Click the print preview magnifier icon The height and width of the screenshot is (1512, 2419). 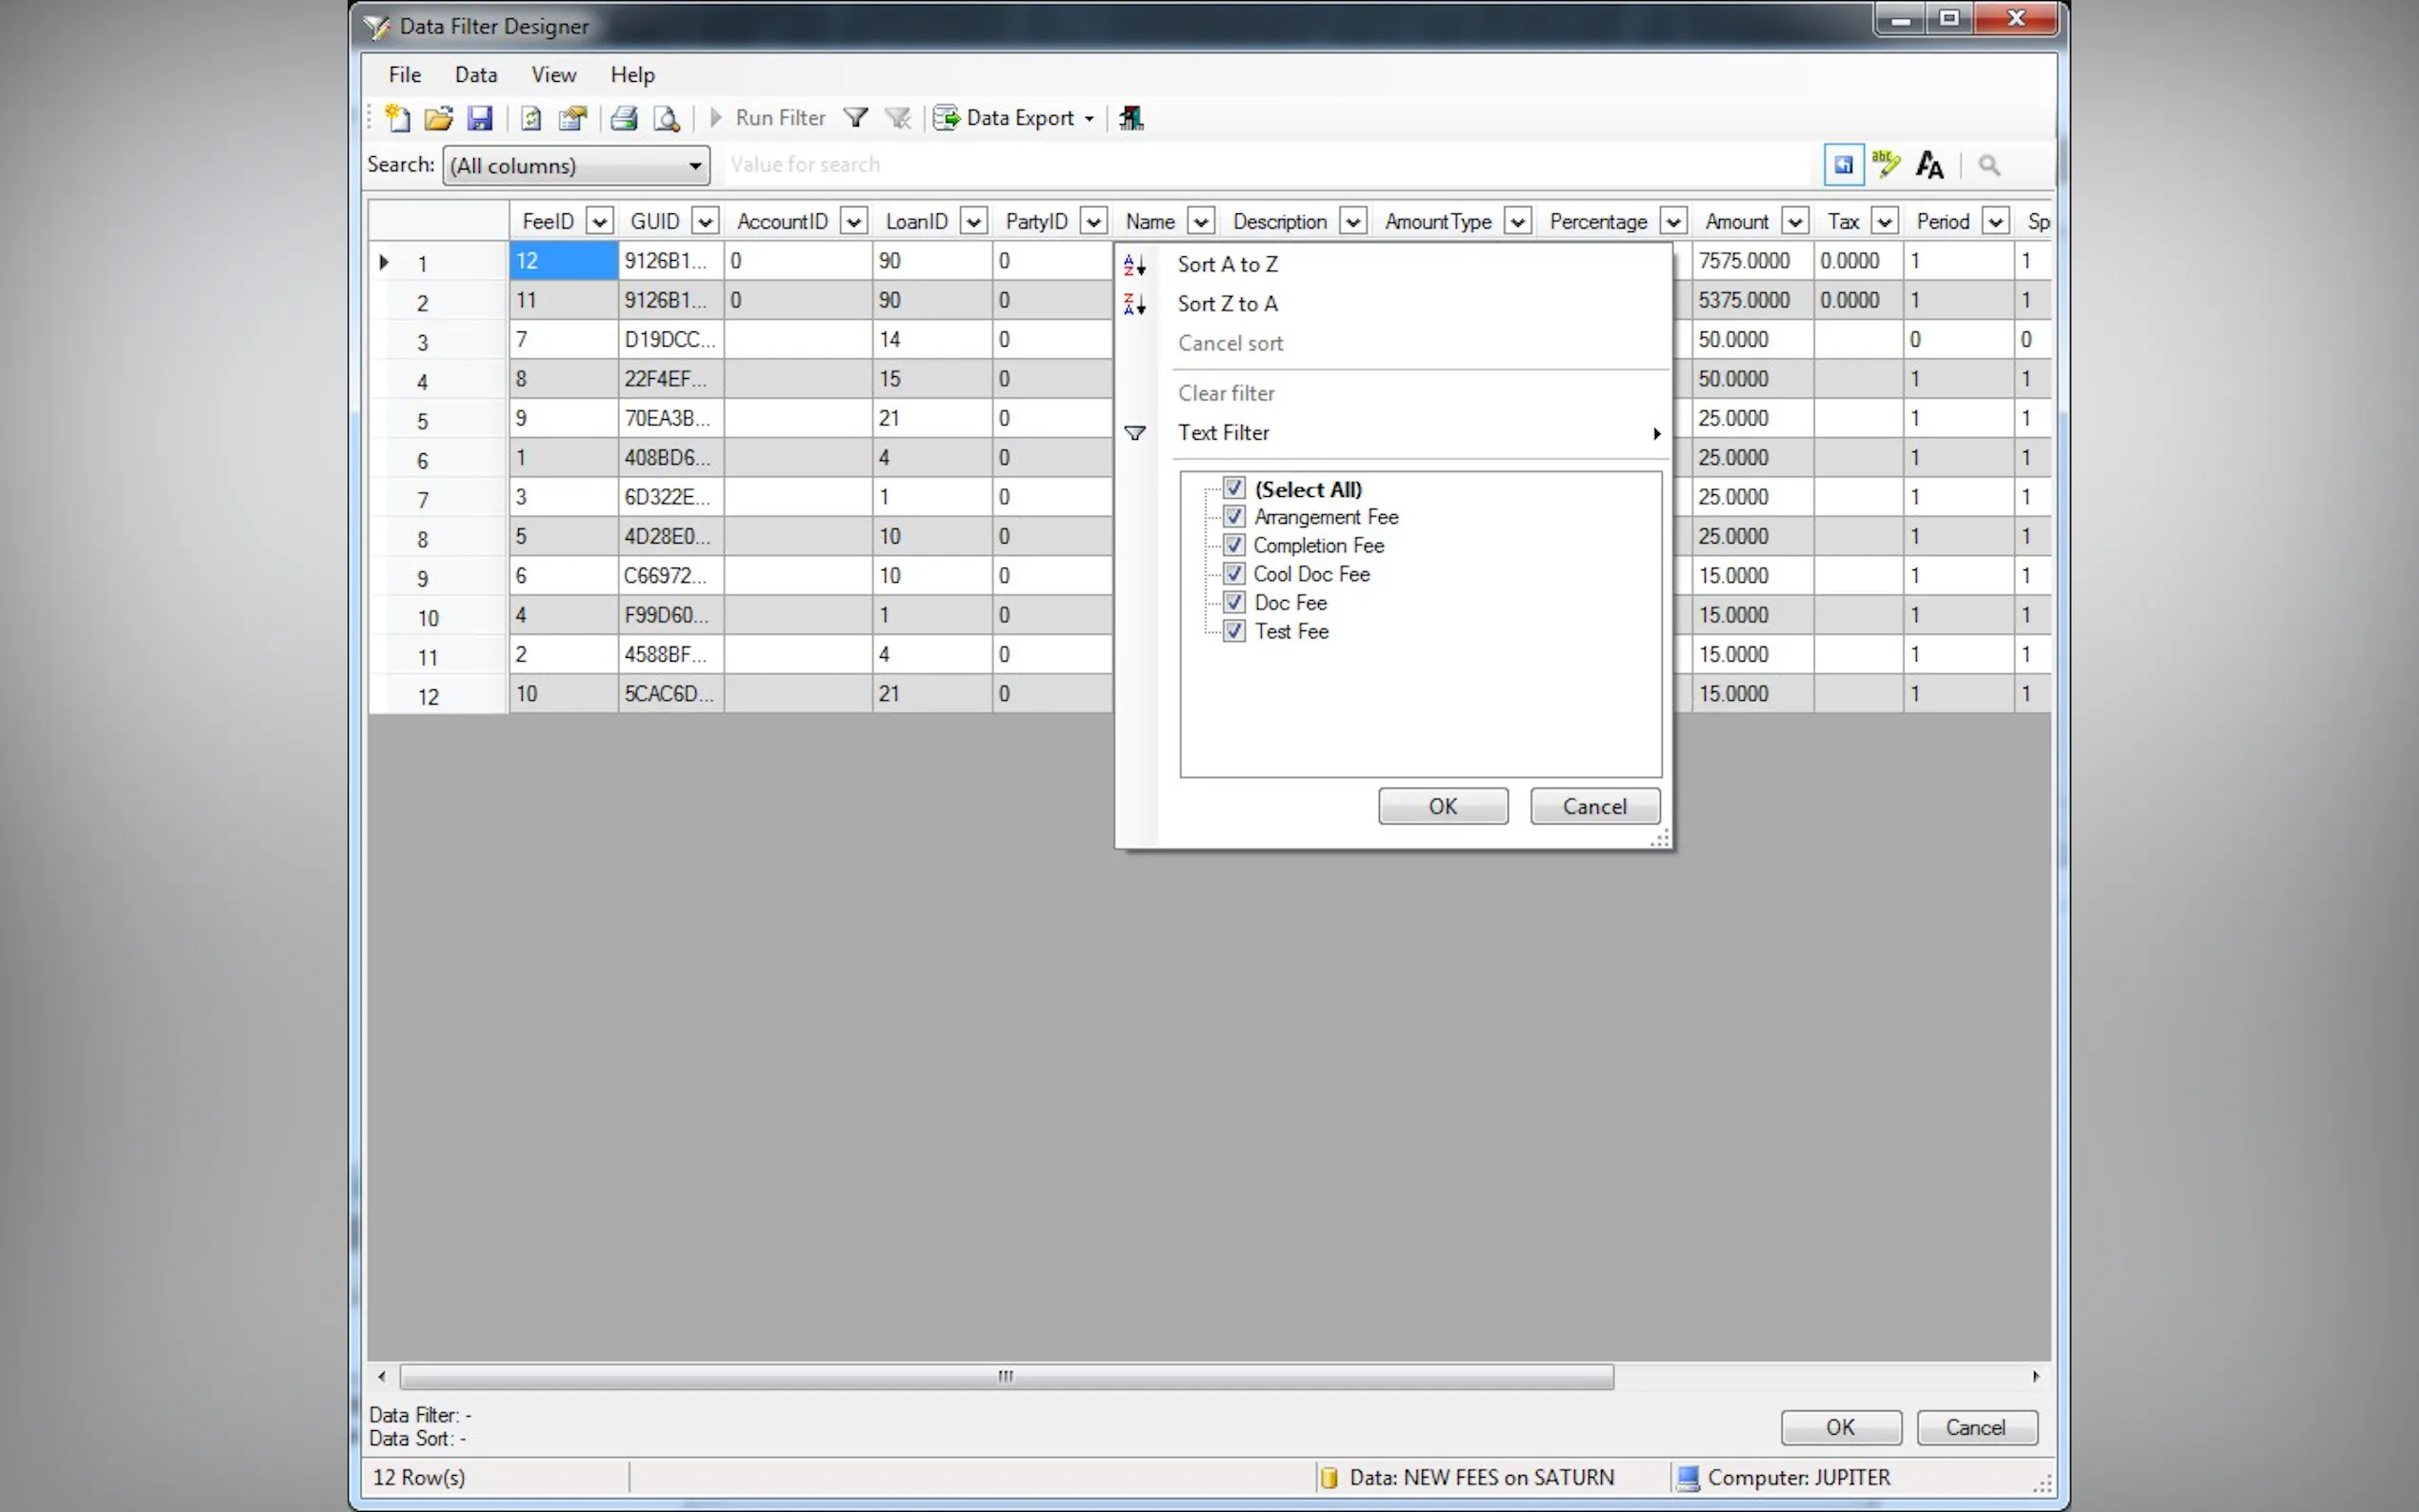pyautogui.click(x=666, y=118)
